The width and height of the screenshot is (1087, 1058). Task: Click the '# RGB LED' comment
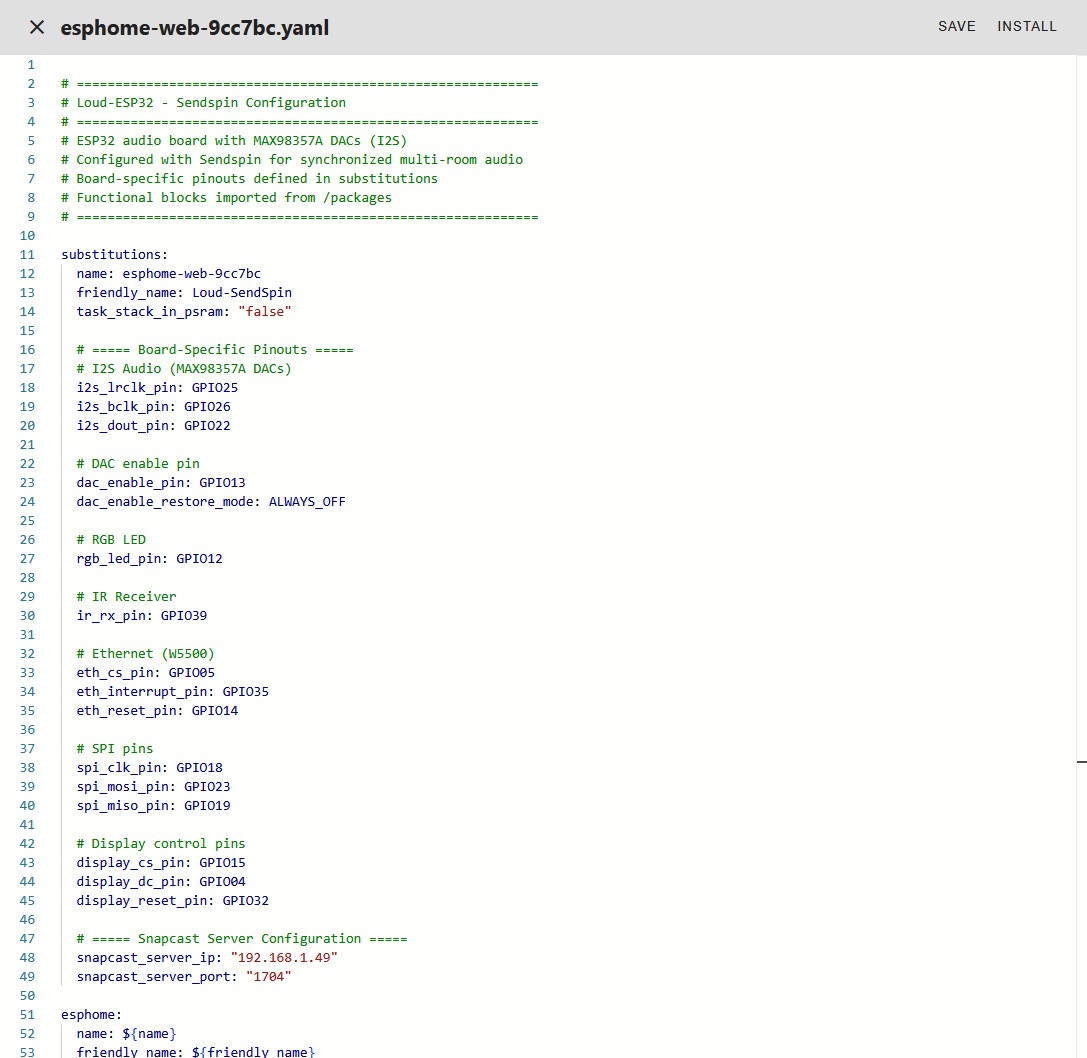[x=111, y=539]
